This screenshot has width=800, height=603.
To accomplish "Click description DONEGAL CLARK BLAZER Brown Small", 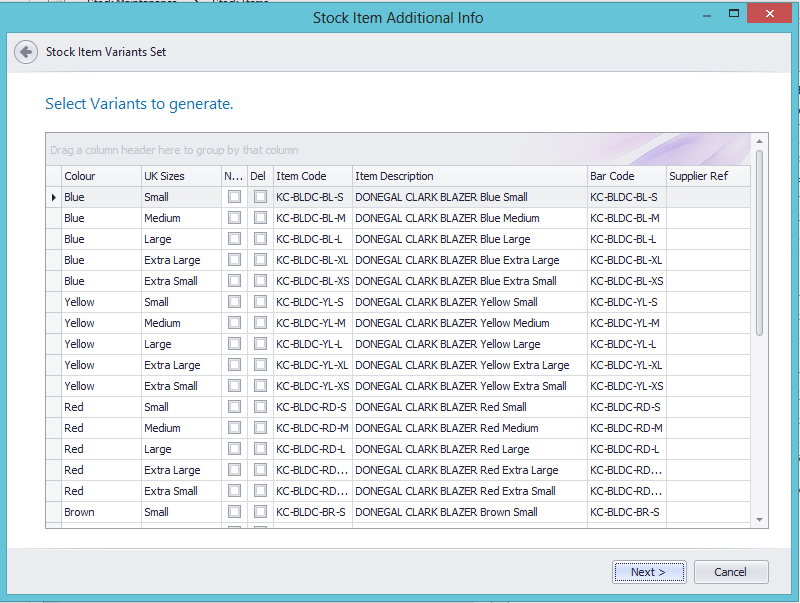I will click(x=469, y=512).
